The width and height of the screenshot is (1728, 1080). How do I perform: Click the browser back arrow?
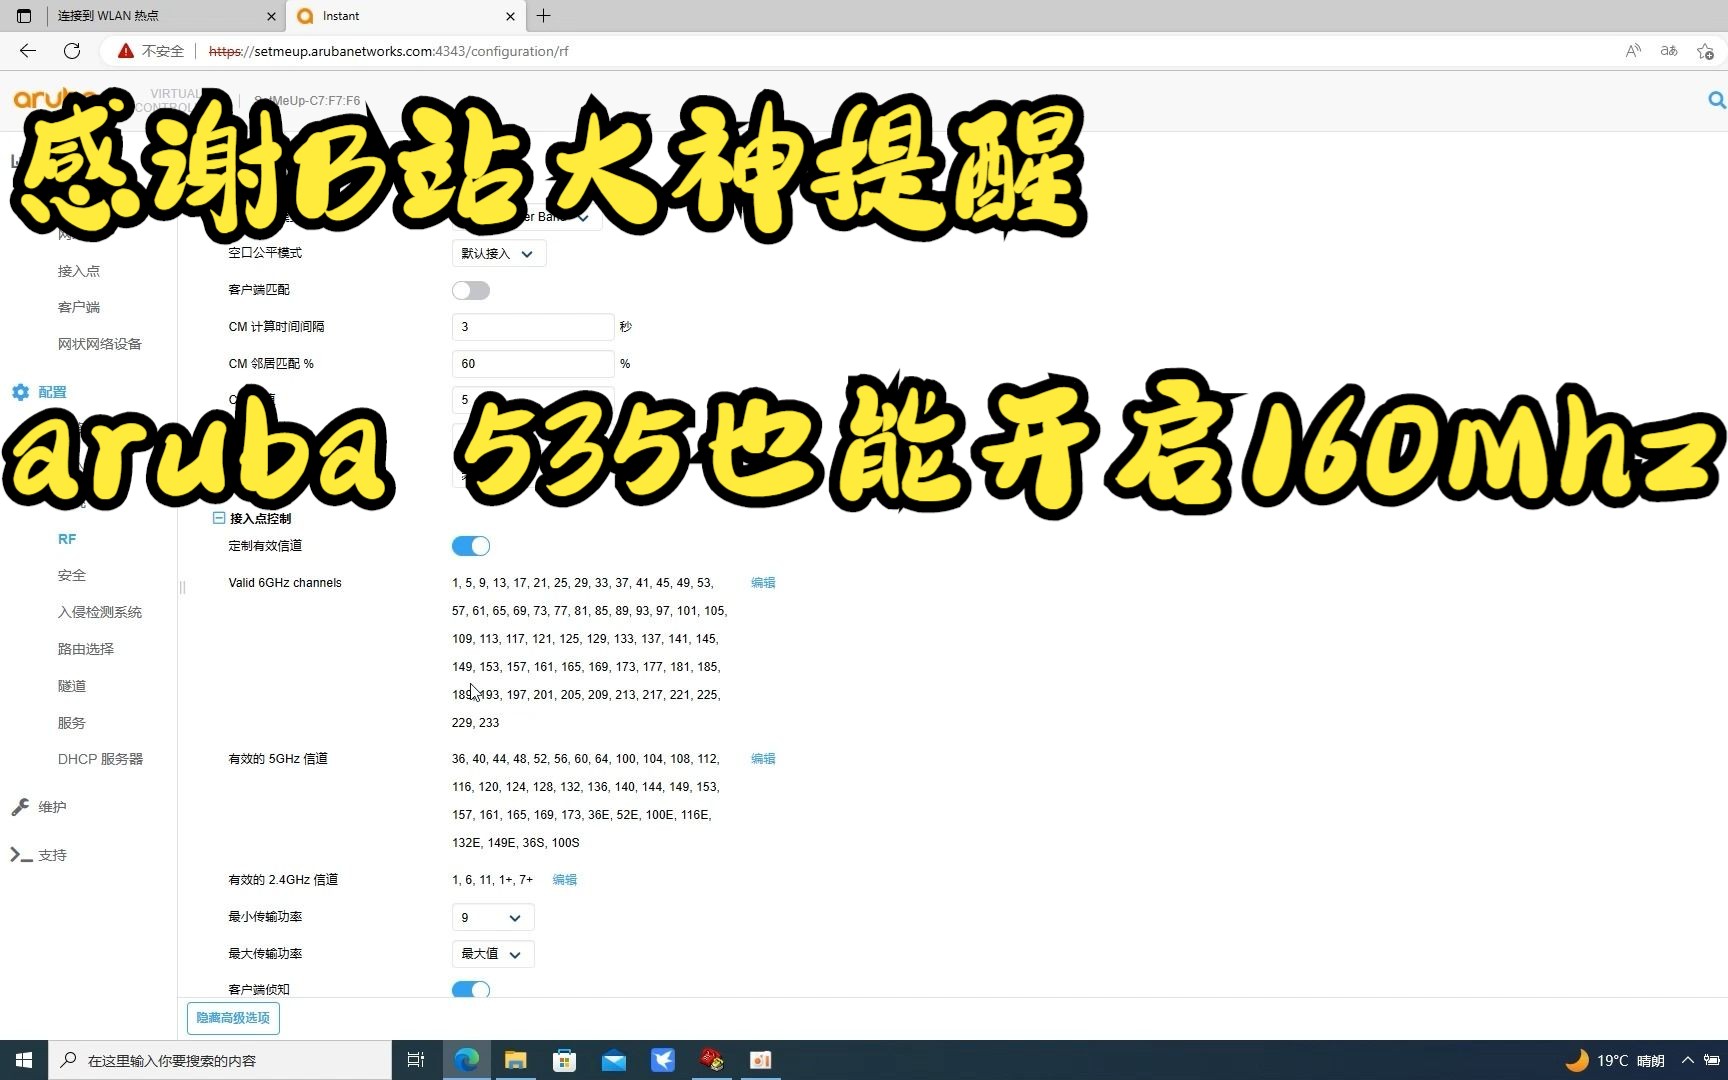click(x=28, y=51)
